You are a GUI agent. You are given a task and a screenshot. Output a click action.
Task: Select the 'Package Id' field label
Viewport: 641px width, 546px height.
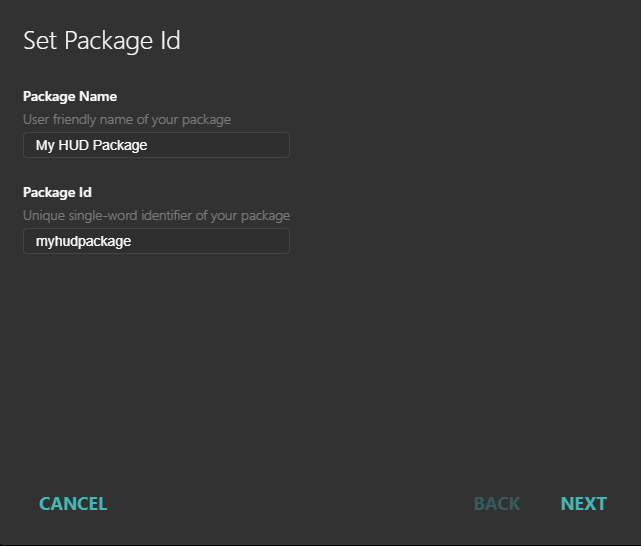tap(57, 192)
